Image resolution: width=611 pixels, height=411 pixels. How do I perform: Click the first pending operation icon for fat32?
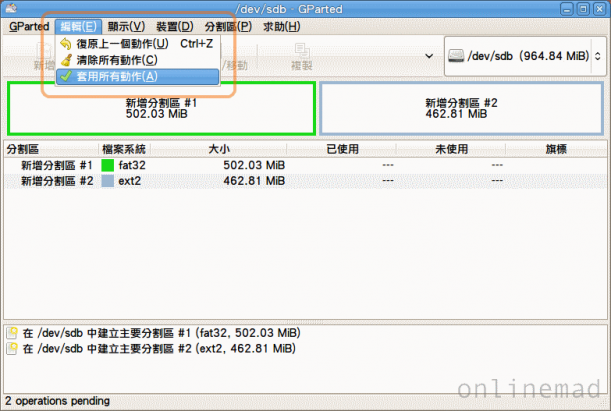tap(12, 333)
